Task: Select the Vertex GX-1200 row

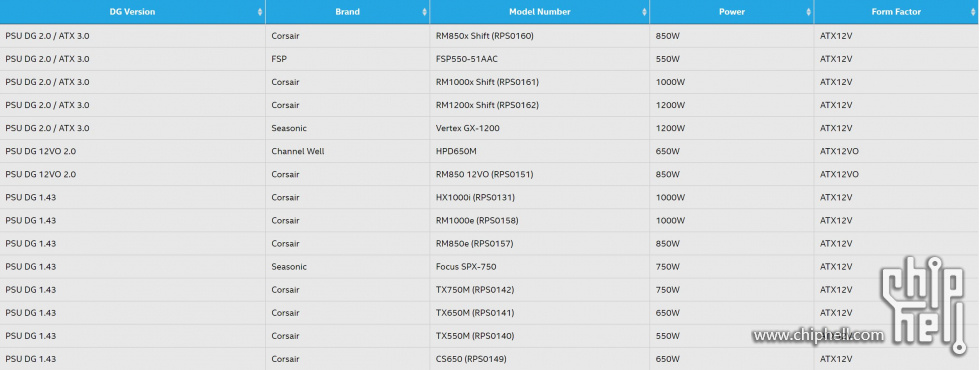Action: click(490, 128)
